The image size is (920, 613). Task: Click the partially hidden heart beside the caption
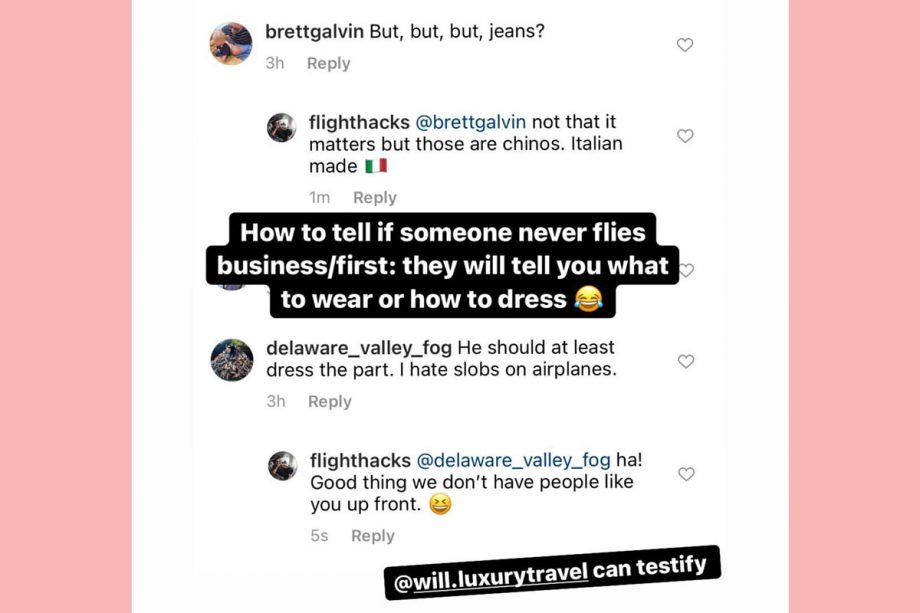click(x=686, y=270)
